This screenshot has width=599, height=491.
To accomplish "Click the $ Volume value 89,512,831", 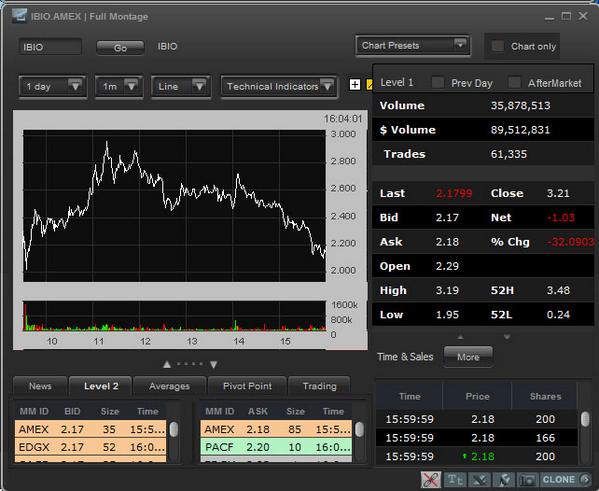I will 520,130.
